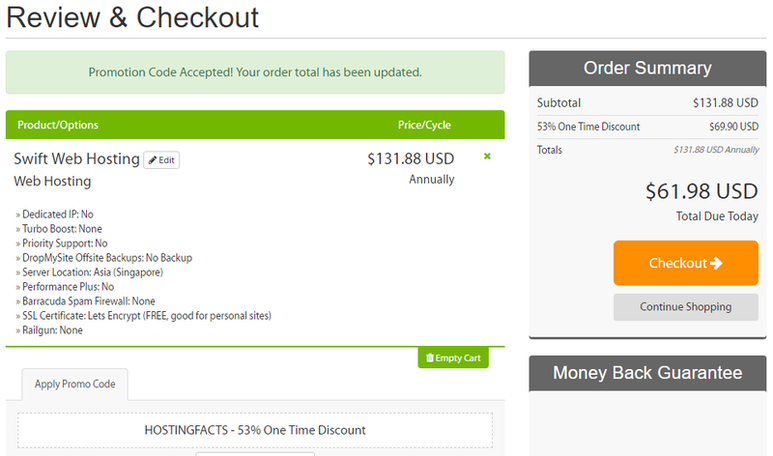Click the Product/Options column header
Viewport: 773px width, 456px height.
point(57,125)
